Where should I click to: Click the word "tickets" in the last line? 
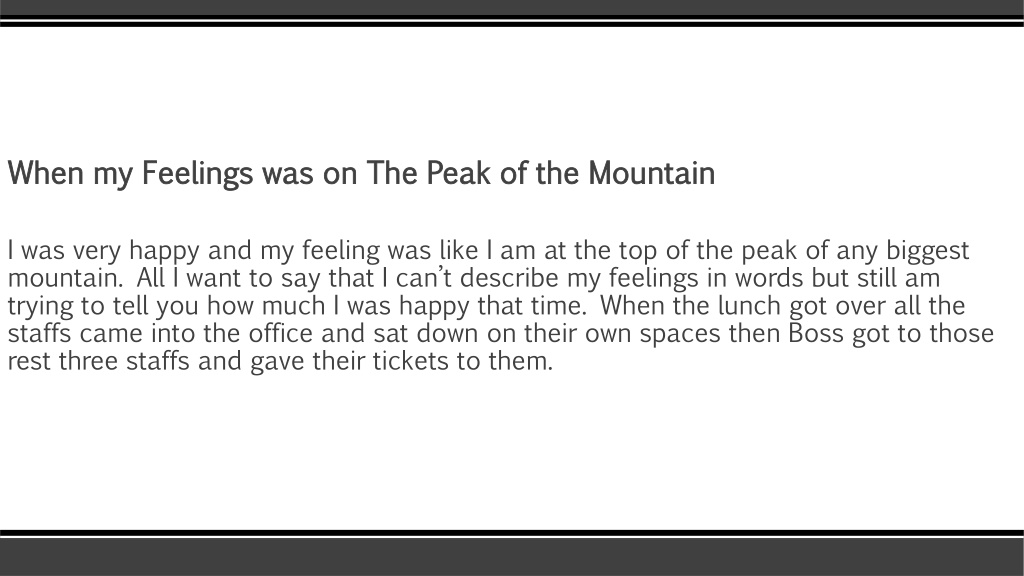click(410, 361)
